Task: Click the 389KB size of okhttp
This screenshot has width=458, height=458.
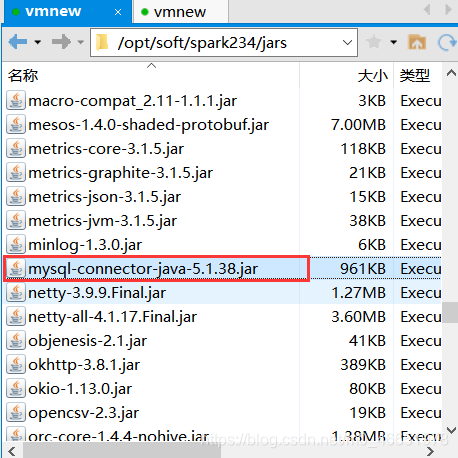Action: tap(363, 365)
